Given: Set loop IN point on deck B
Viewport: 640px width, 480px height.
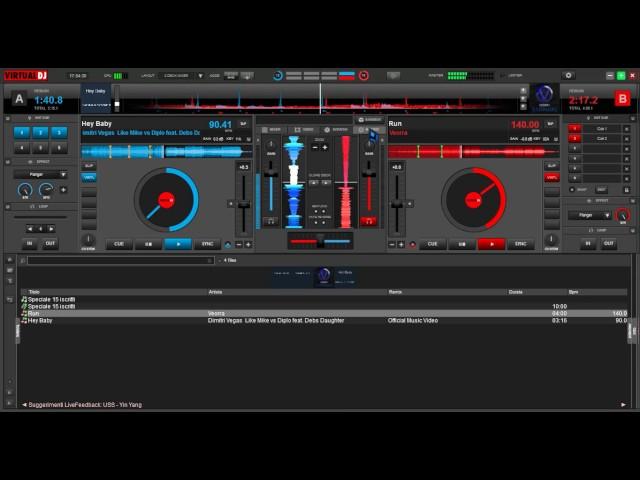Looking at the screenshot, I should [x=588, y=244].
